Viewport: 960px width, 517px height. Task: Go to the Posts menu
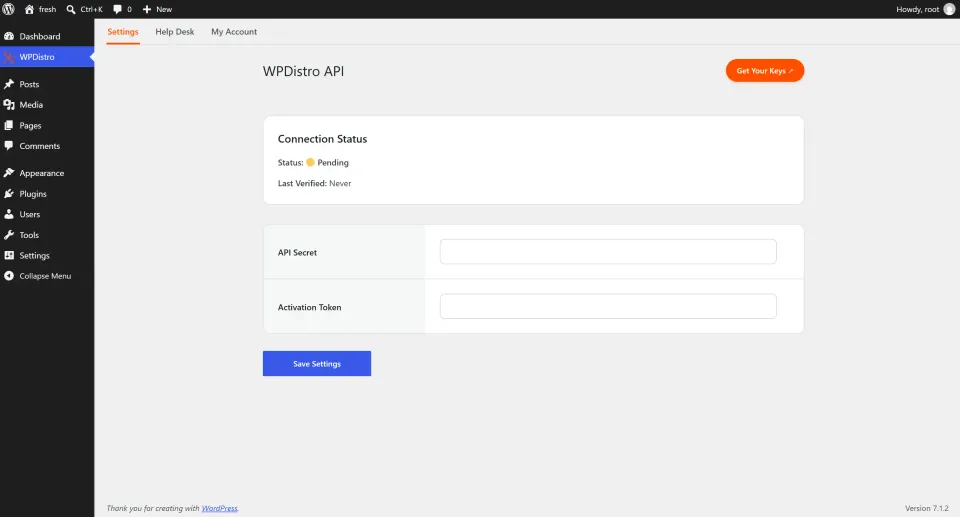click(x=29, y=84)
